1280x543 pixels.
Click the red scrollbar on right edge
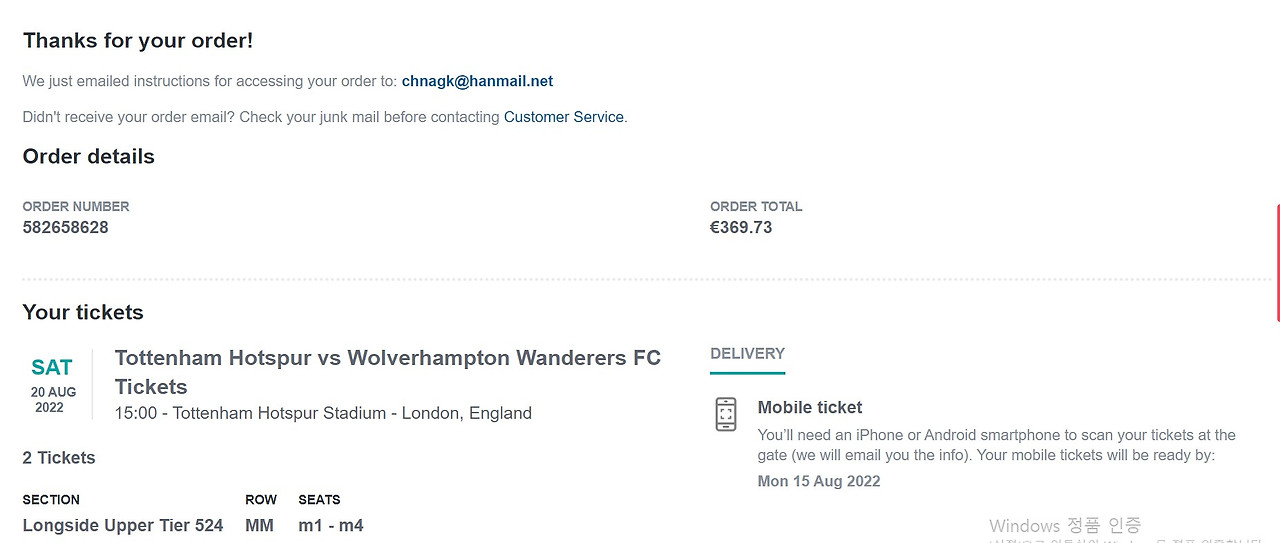[x=1277, y=262]
